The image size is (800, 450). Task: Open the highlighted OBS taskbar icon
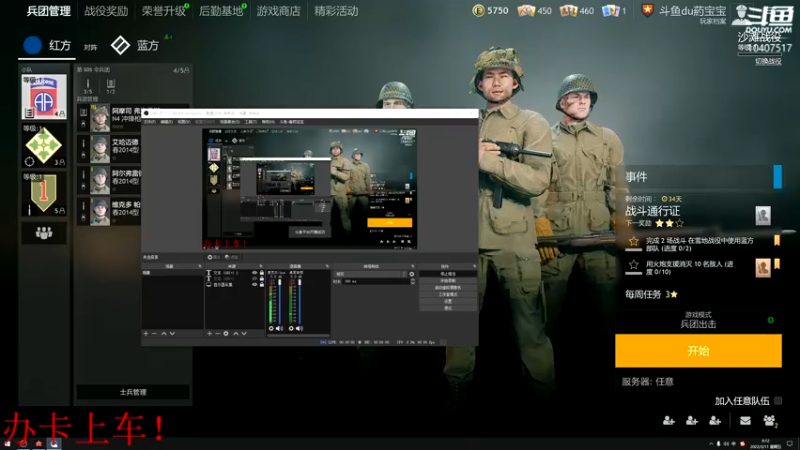(54, 443)
